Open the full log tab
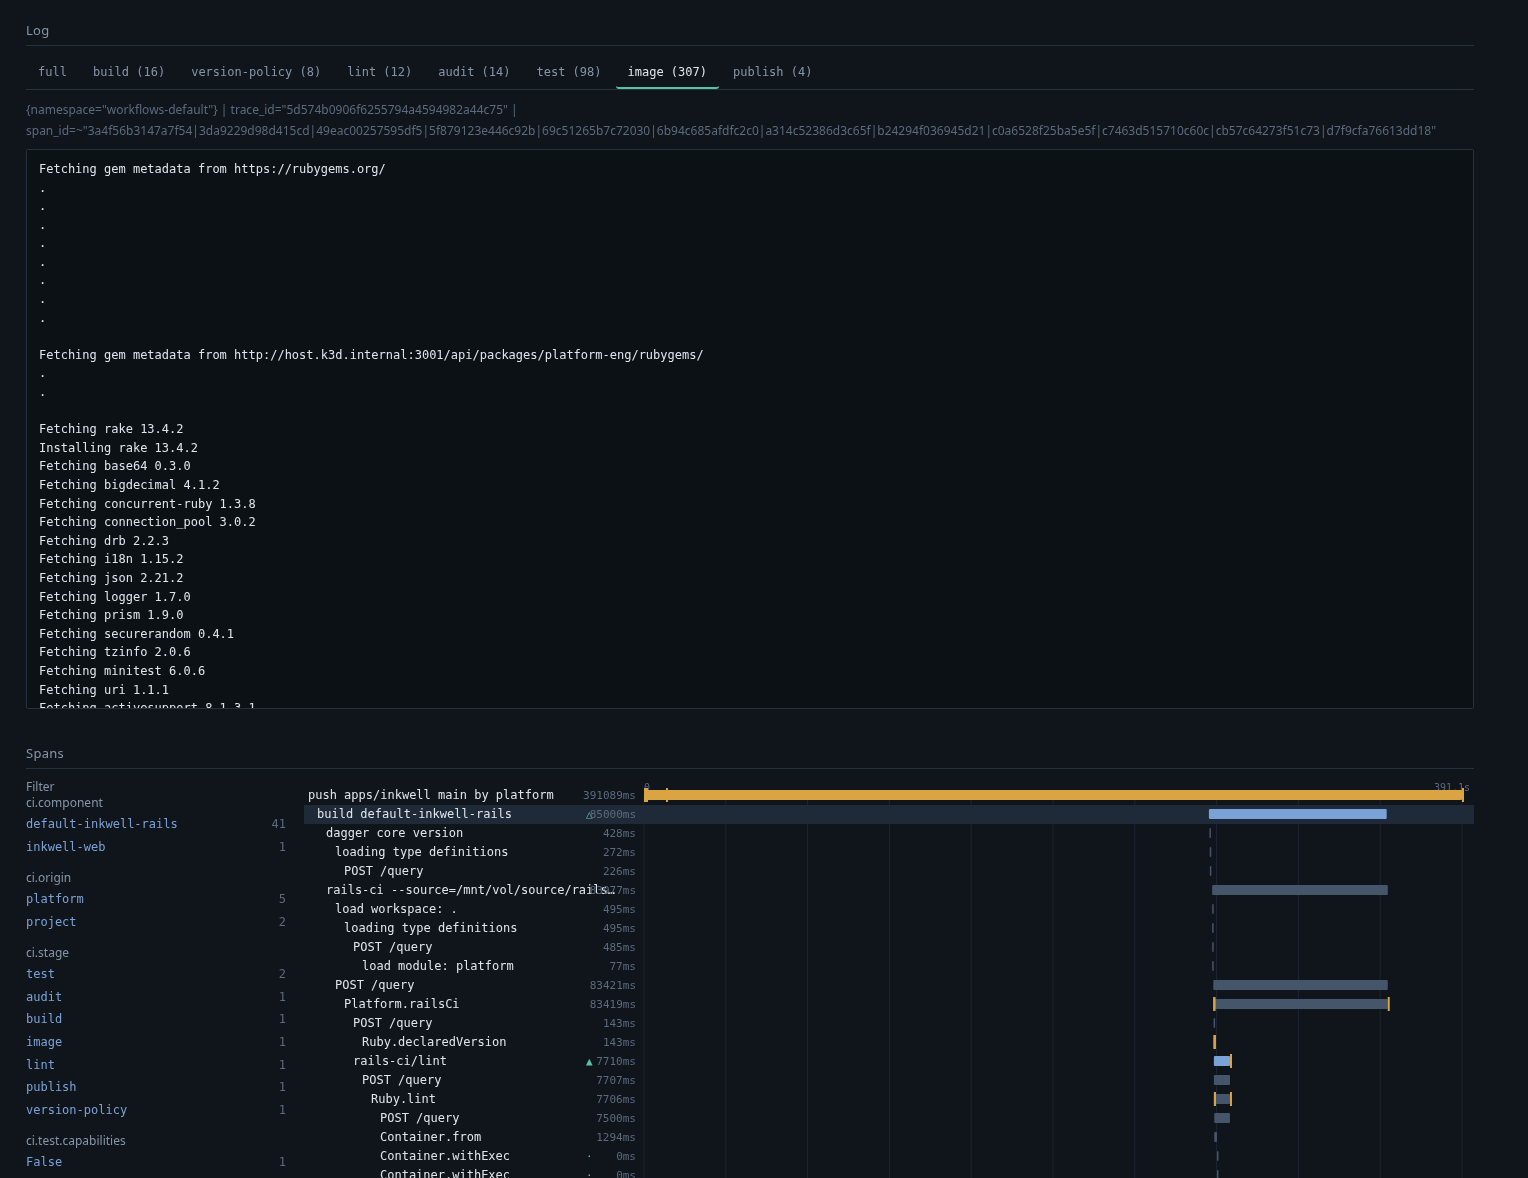This screenshot has width=1528, height=1178. (x=52, y=72)
